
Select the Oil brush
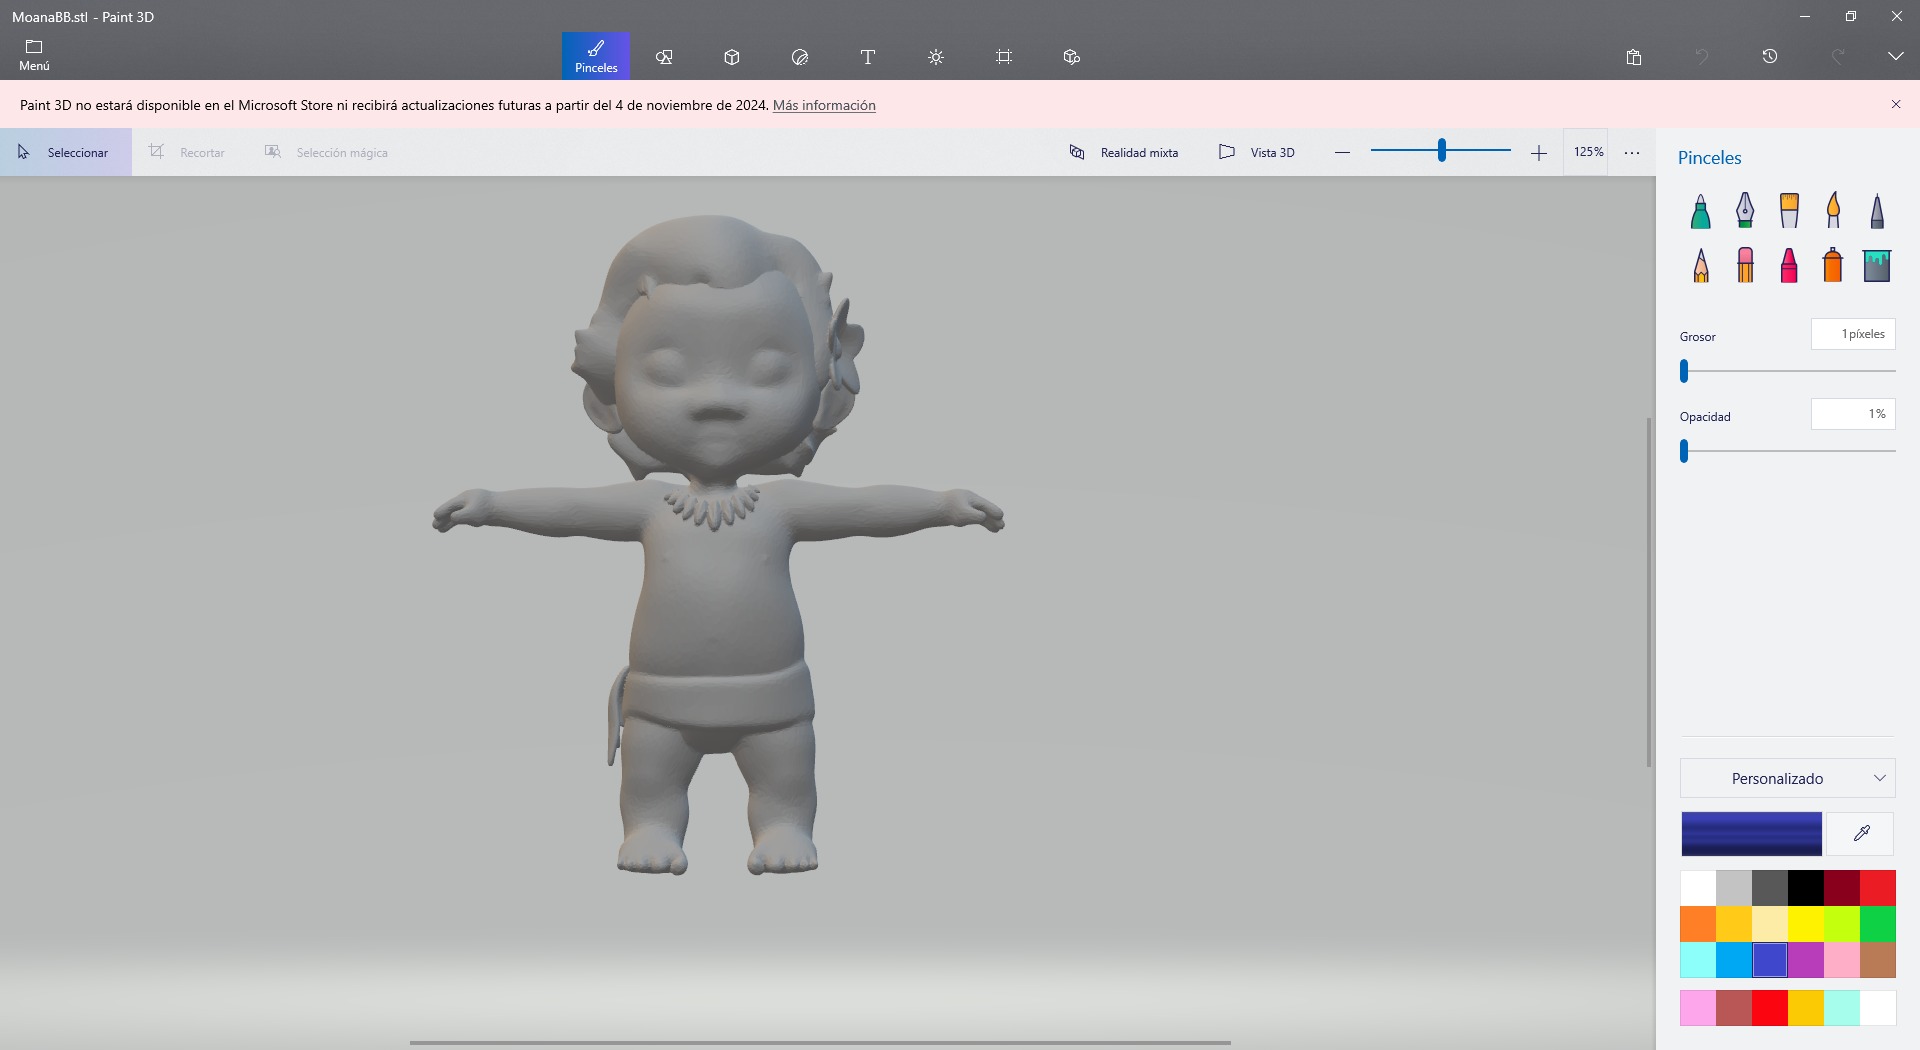1789,211
